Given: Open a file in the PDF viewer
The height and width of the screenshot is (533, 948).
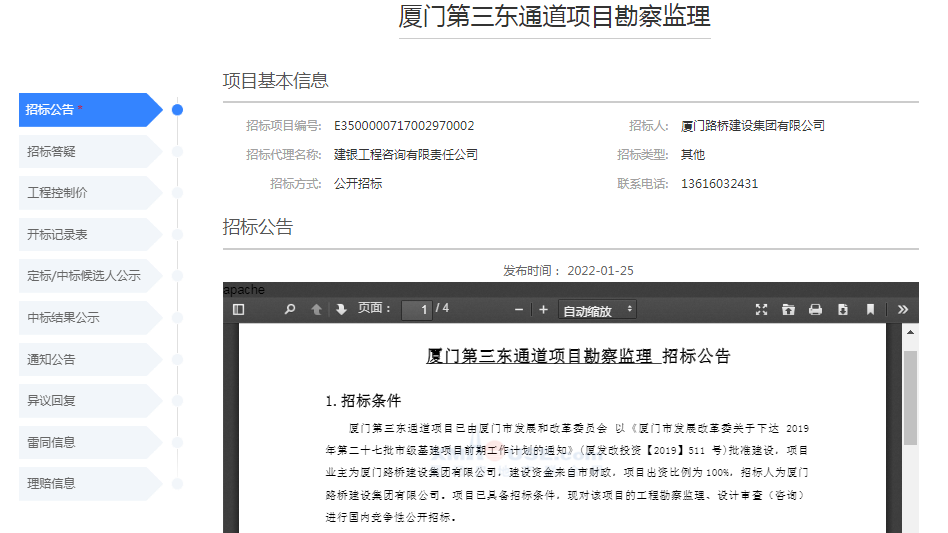Looking at the screenshot, I should (x=788, y=310).
